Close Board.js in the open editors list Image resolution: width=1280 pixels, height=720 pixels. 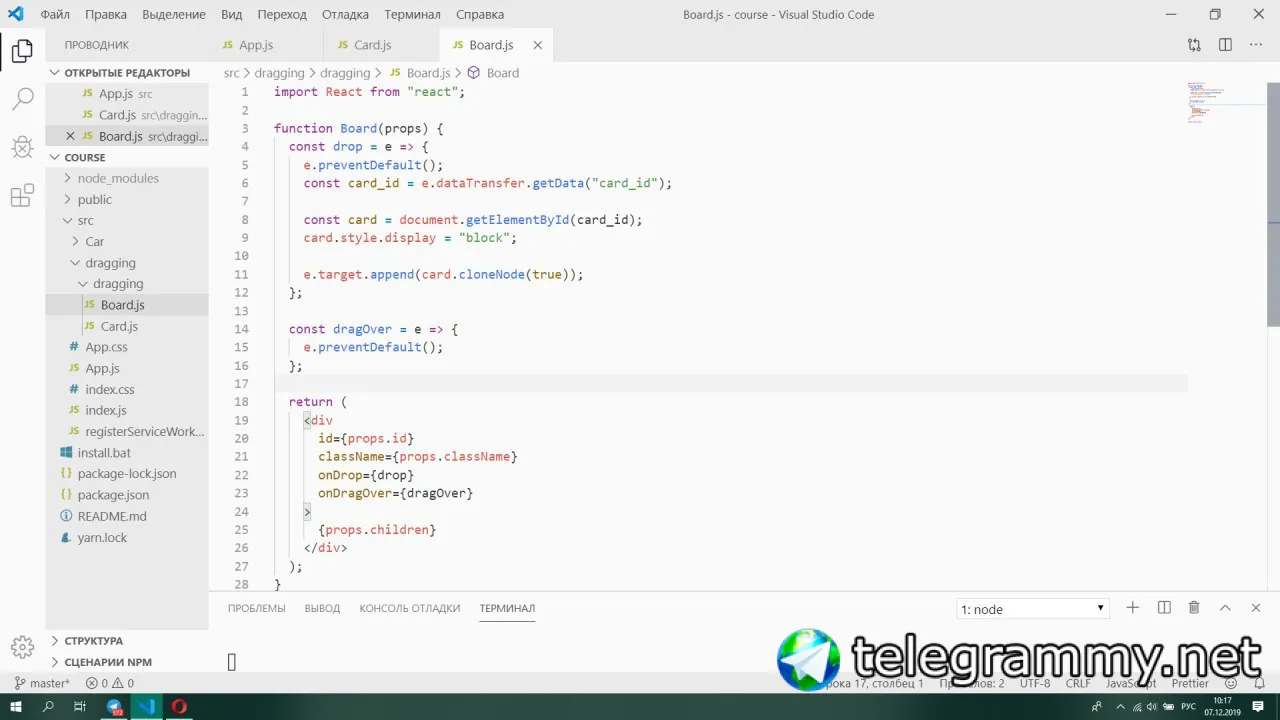(x=70, y=136)
